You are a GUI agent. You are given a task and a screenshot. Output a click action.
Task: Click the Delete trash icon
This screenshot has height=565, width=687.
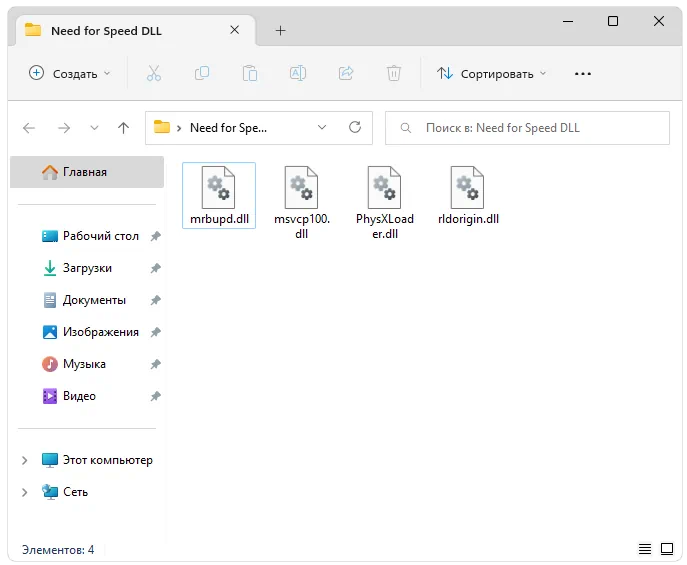[394, 74]
